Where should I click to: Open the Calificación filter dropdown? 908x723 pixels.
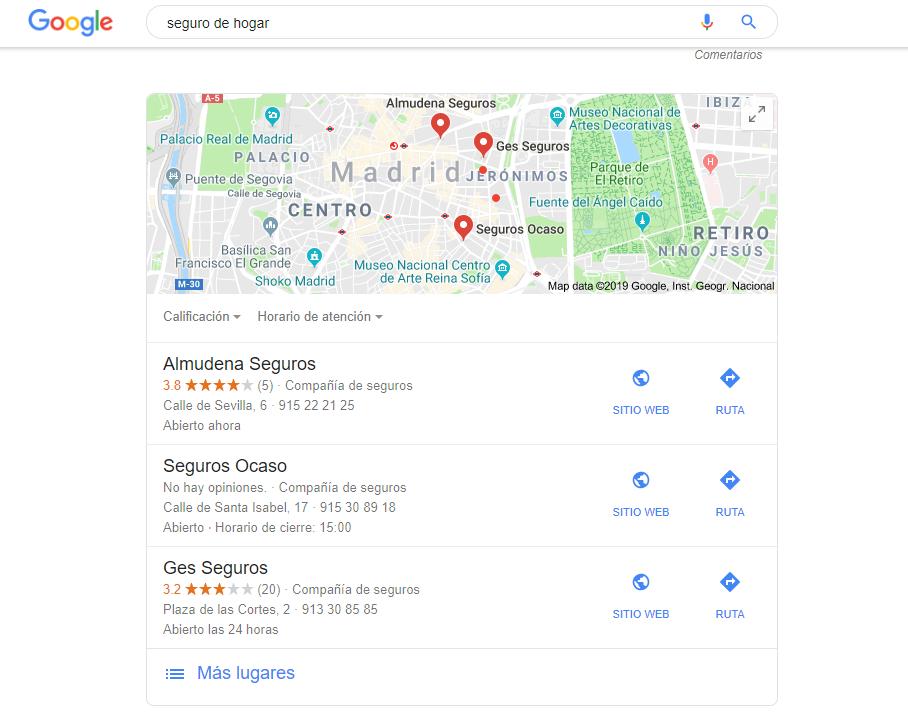pyautogui.click(x=202, y=317)
